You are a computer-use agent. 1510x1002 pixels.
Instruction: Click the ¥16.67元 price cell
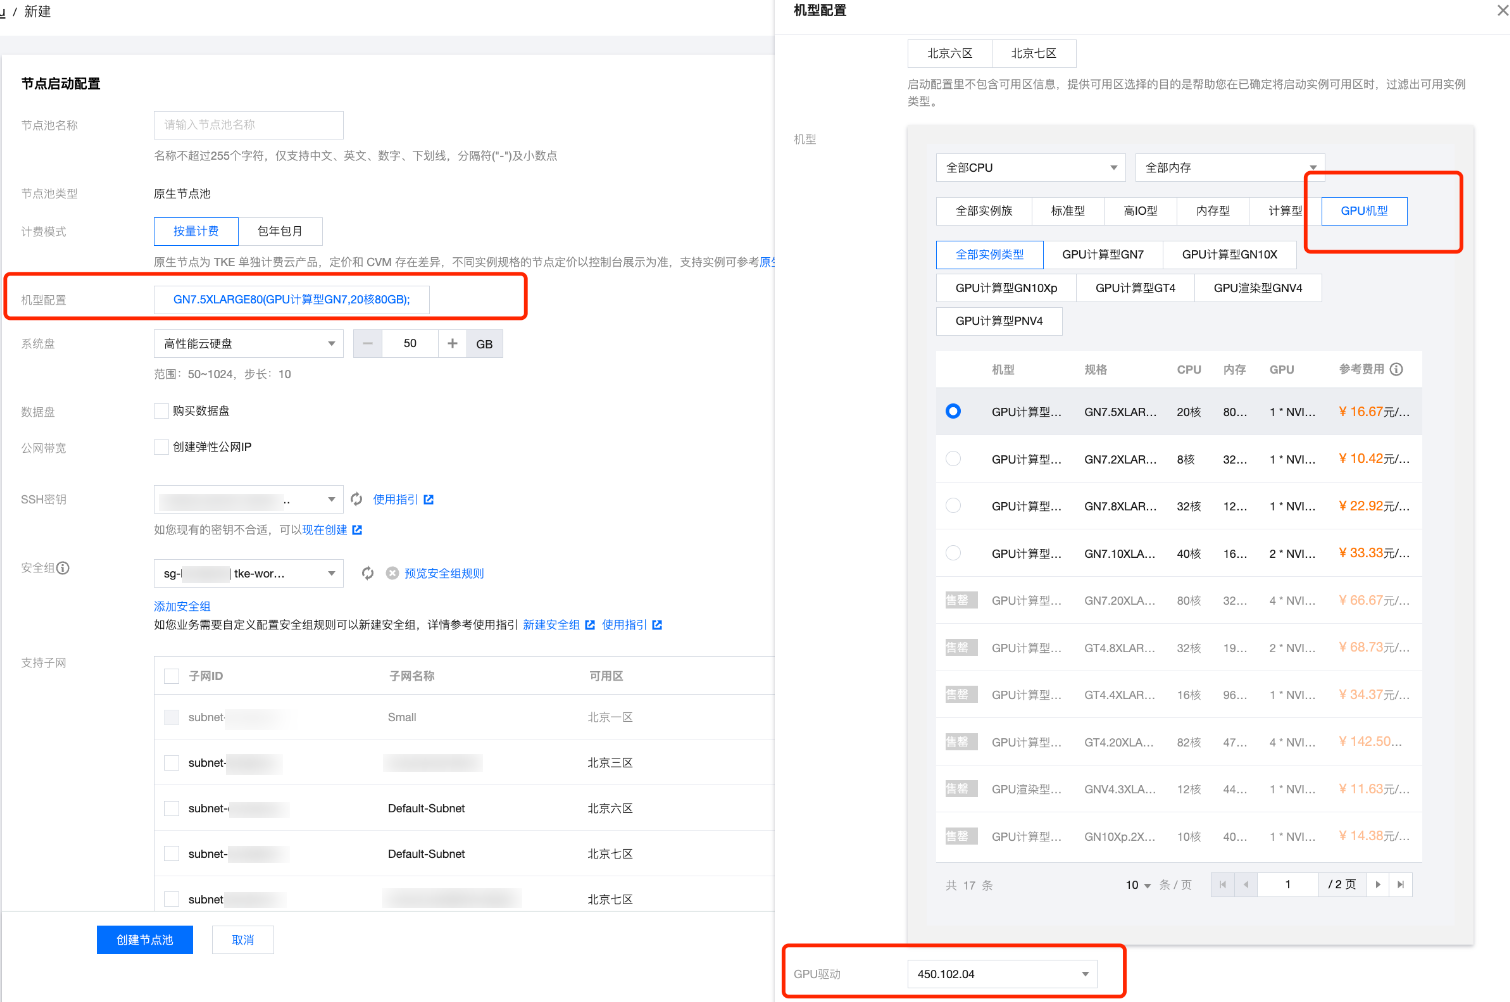(x=1374, y=411)
